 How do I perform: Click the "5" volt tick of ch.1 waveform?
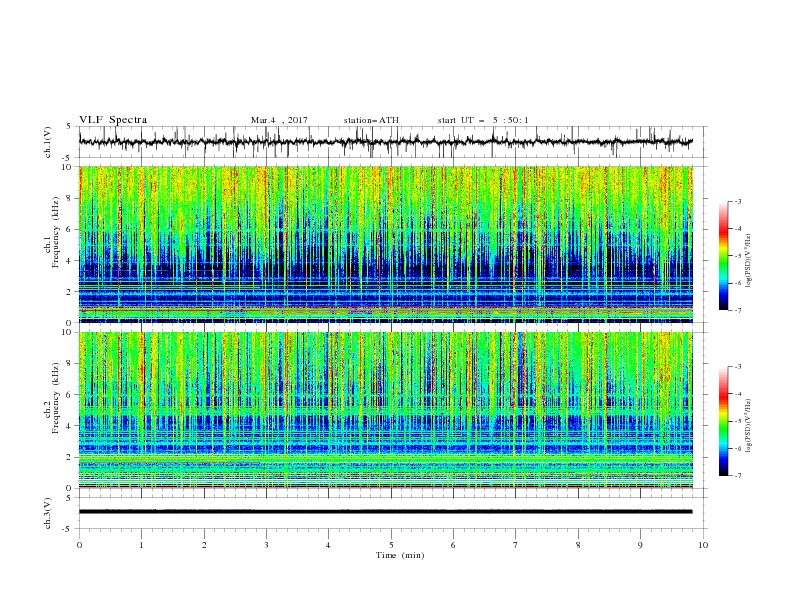pos(69,126)
